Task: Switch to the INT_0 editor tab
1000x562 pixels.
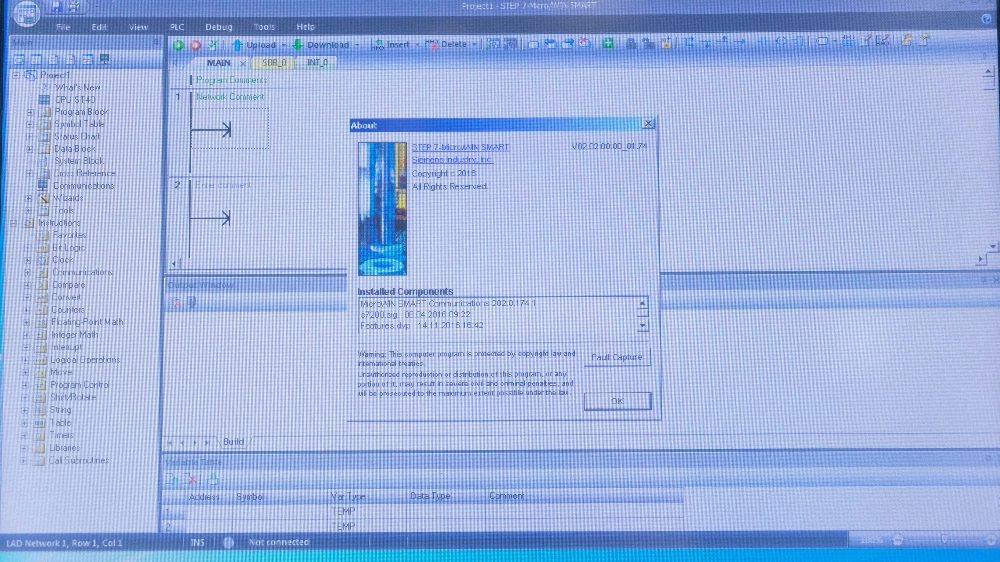Action: point(317,63)
